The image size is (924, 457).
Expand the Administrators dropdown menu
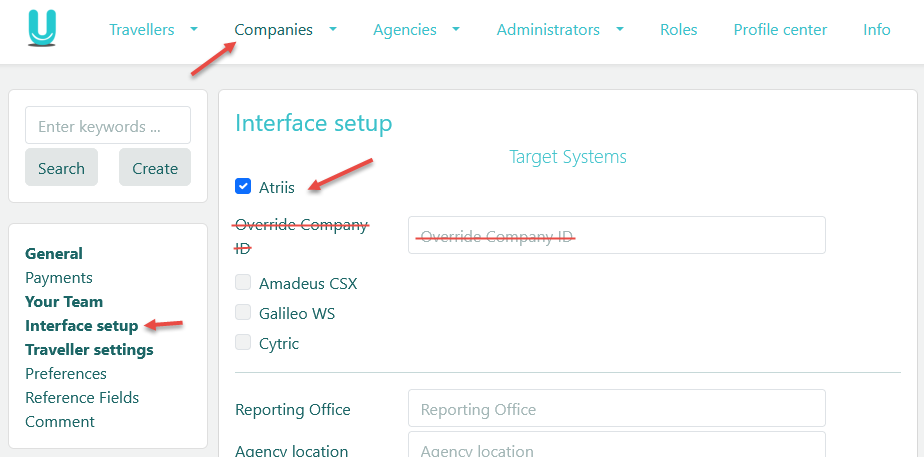coord(560,30)
